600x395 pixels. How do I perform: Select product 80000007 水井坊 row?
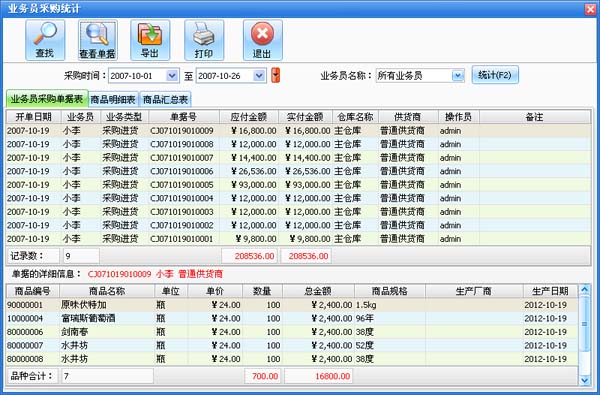click(292, 346)
